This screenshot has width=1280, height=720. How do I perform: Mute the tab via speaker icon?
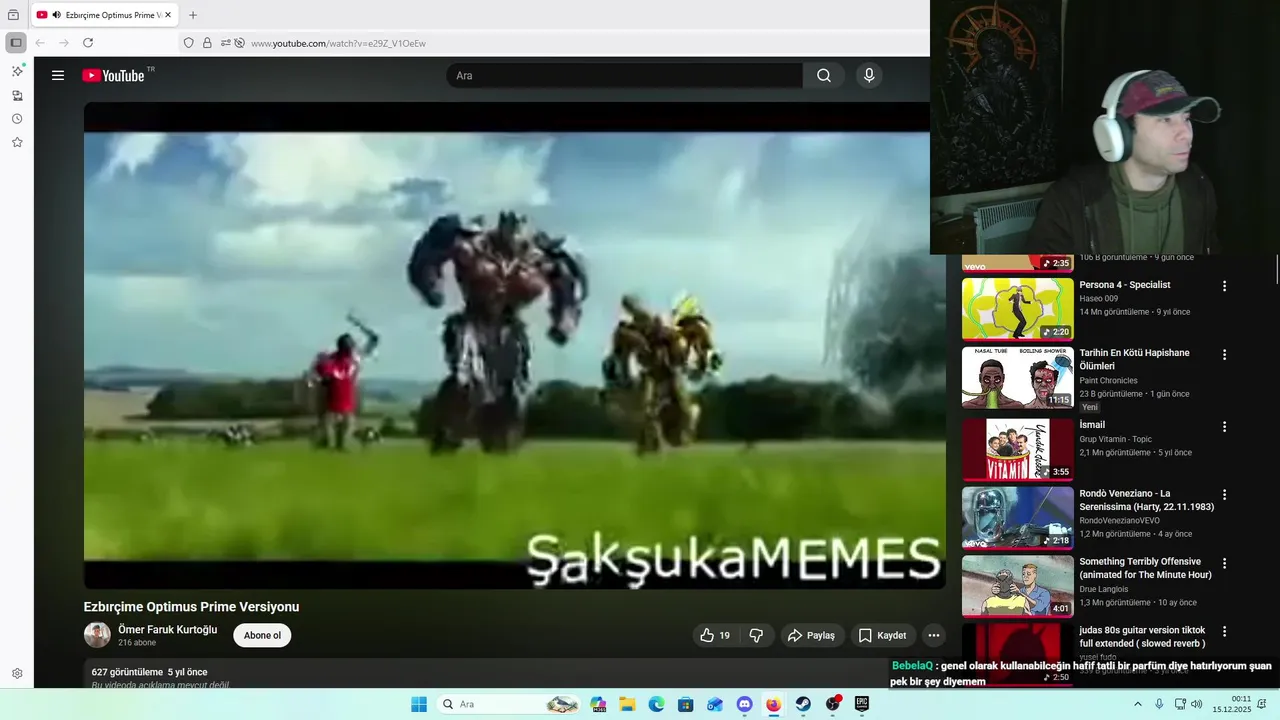(56, 15)
